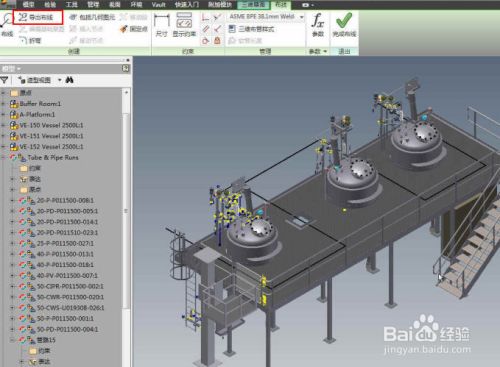Click the Buffer Room:1 assembly icon
The height and width of the screenshot is (367, 500).
click(x=14, y=104)
